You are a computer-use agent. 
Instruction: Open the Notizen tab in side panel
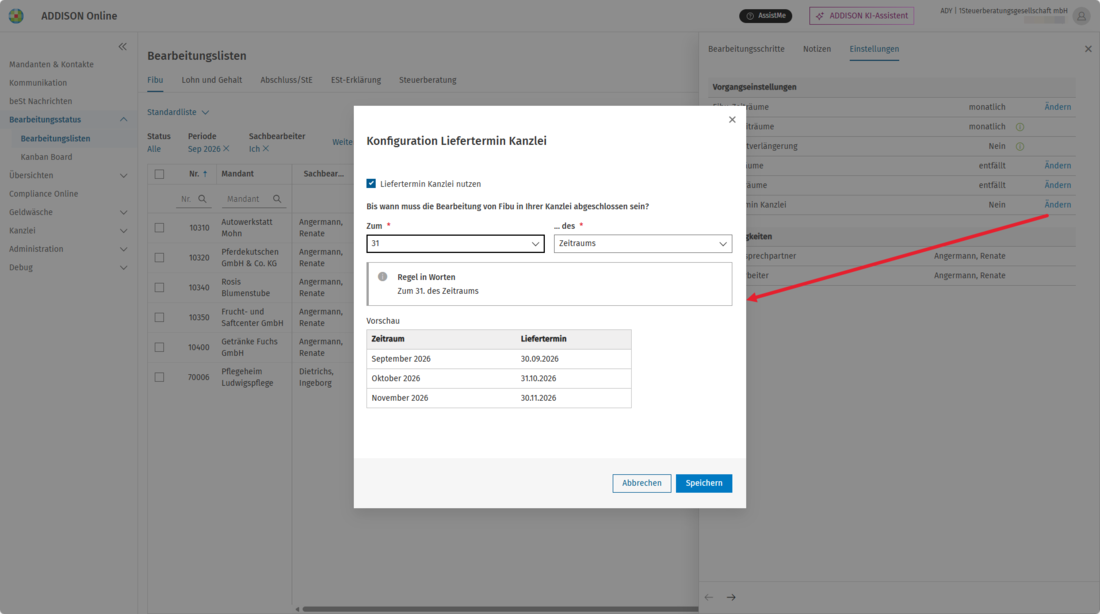(817, 49)
